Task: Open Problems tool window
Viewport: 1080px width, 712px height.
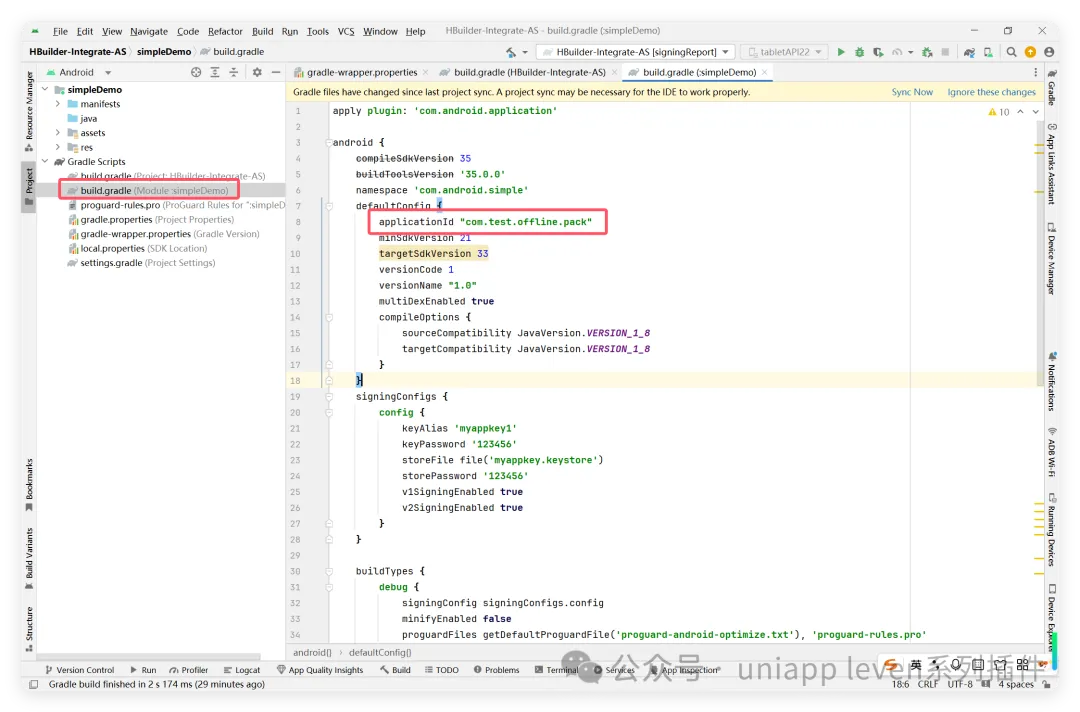Action: [x=497, y=670]
